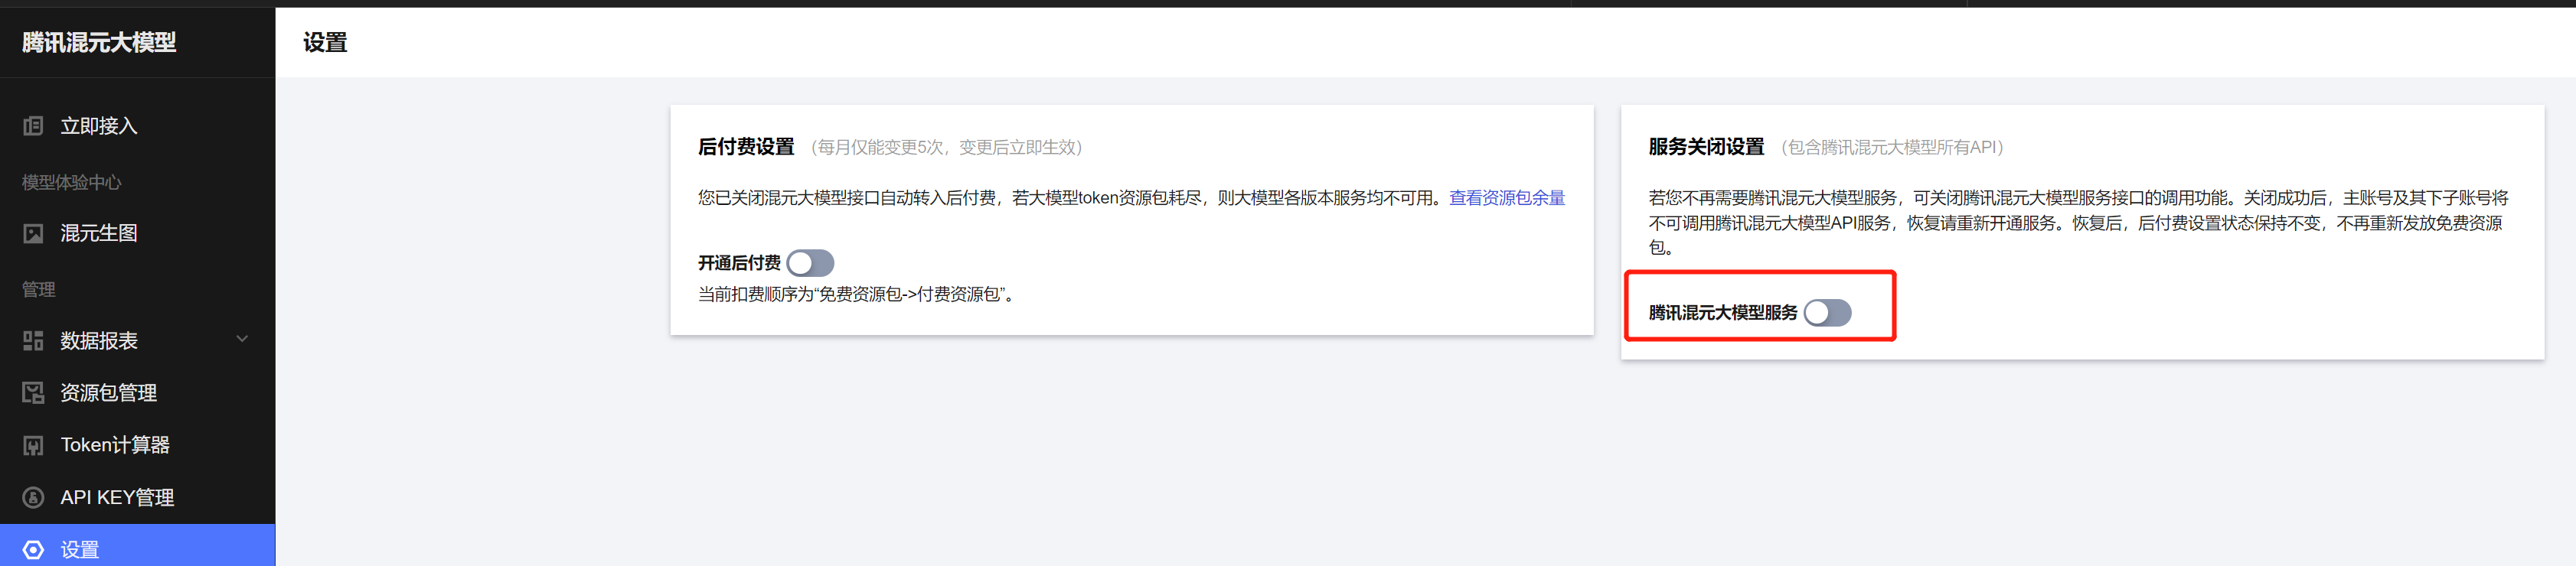Click the 腾讯混元大模型 title logo
Image resolution: width=2576 pixels, height=566 pixels.
pos(99,42)
